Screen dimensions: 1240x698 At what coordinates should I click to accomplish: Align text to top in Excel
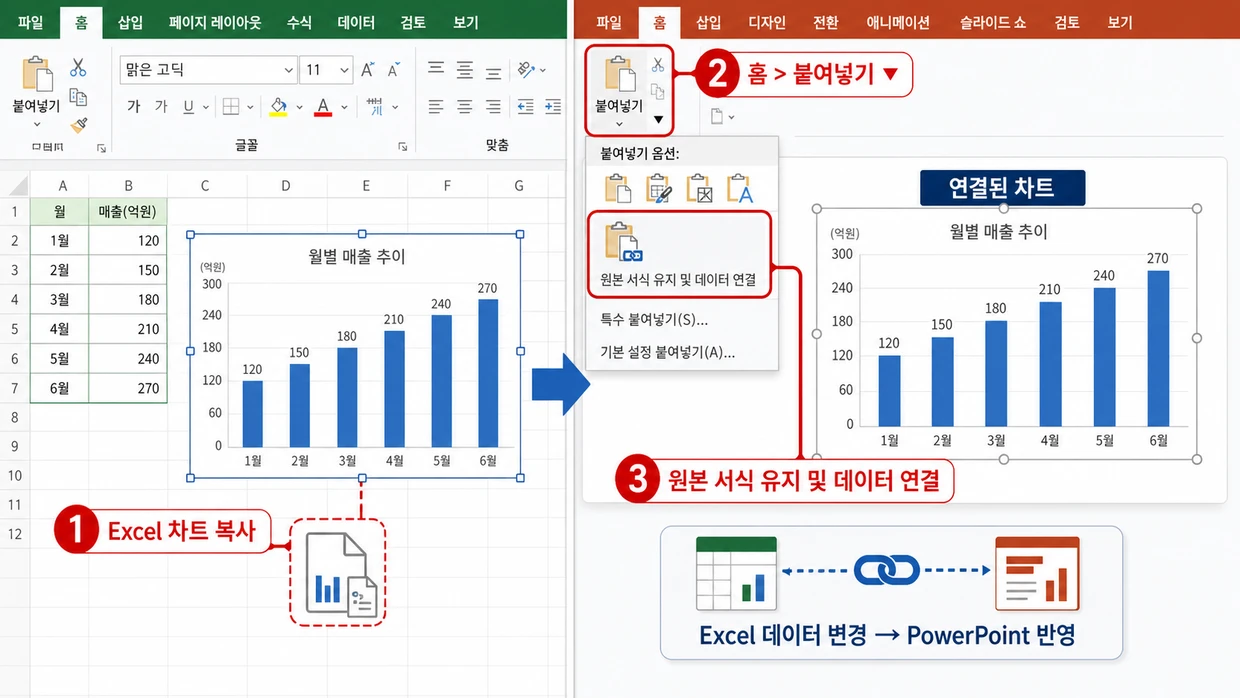coord(436,69)
